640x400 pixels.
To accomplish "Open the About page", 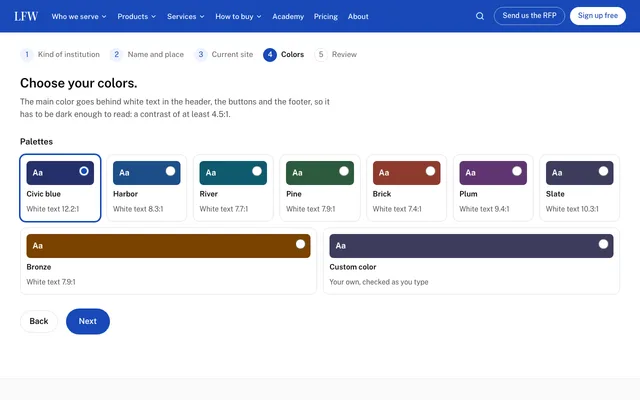I will (358, 16).
